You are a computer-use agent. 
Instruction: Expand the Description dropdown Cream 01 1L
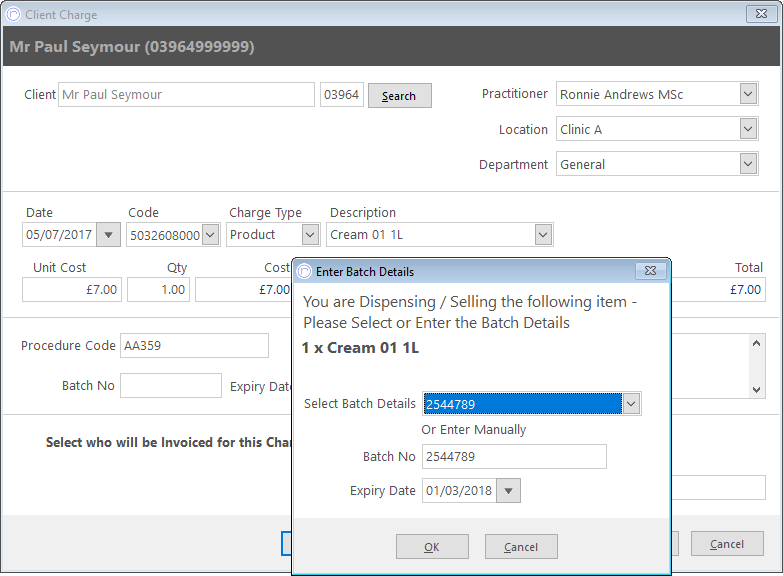[543, 235]
